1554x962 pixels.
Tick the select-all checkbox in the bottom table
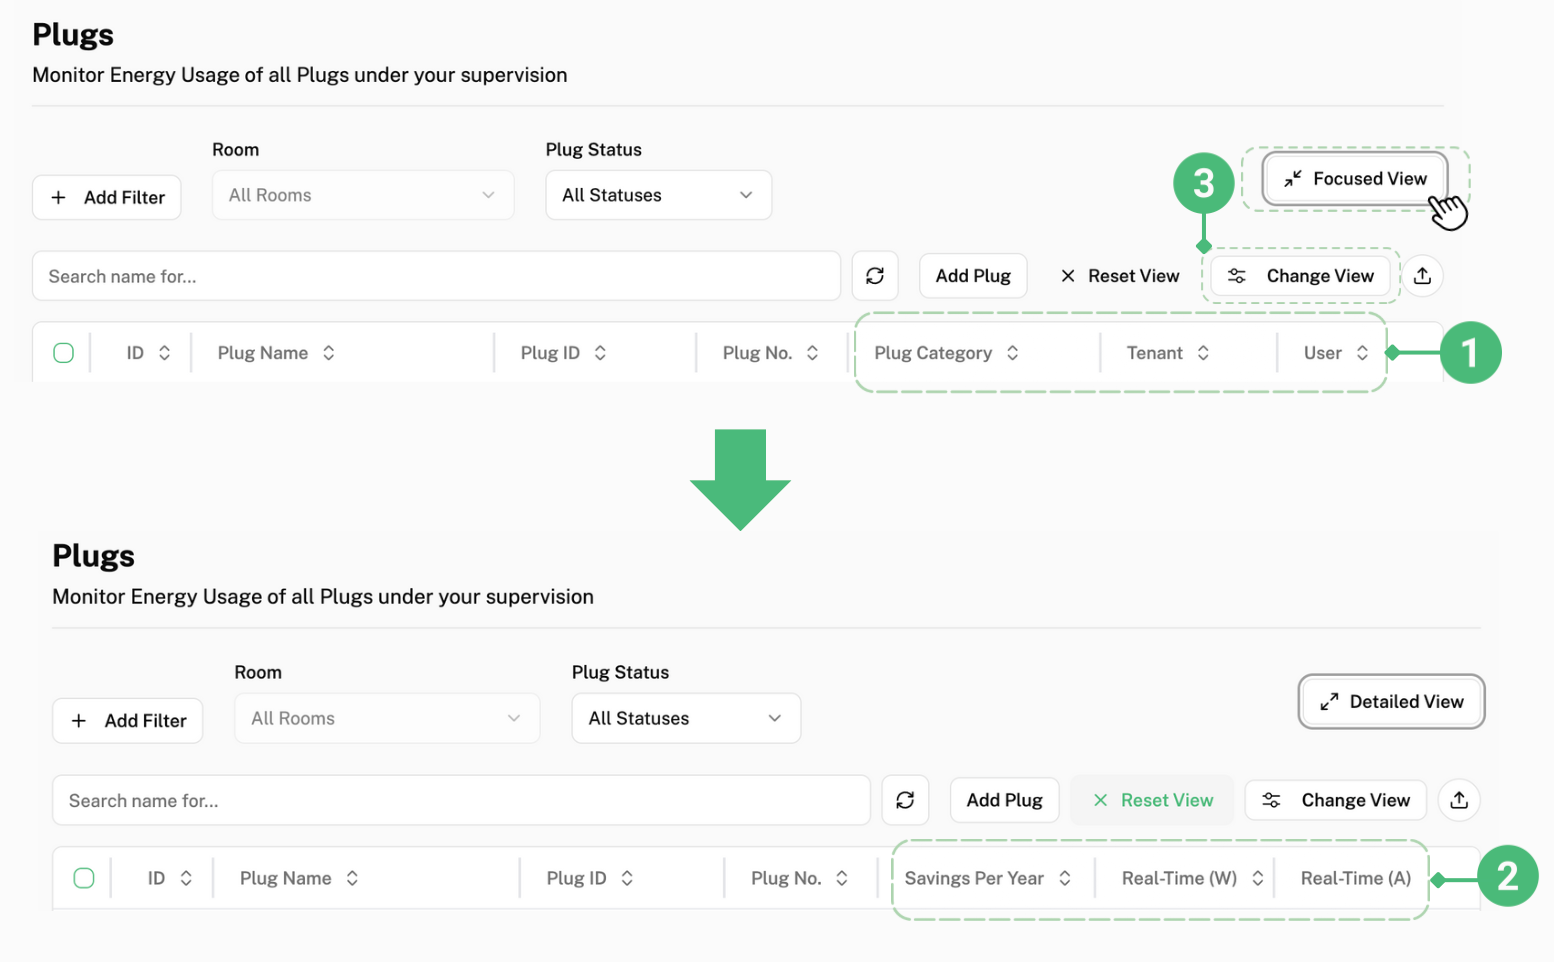[84, 878]
